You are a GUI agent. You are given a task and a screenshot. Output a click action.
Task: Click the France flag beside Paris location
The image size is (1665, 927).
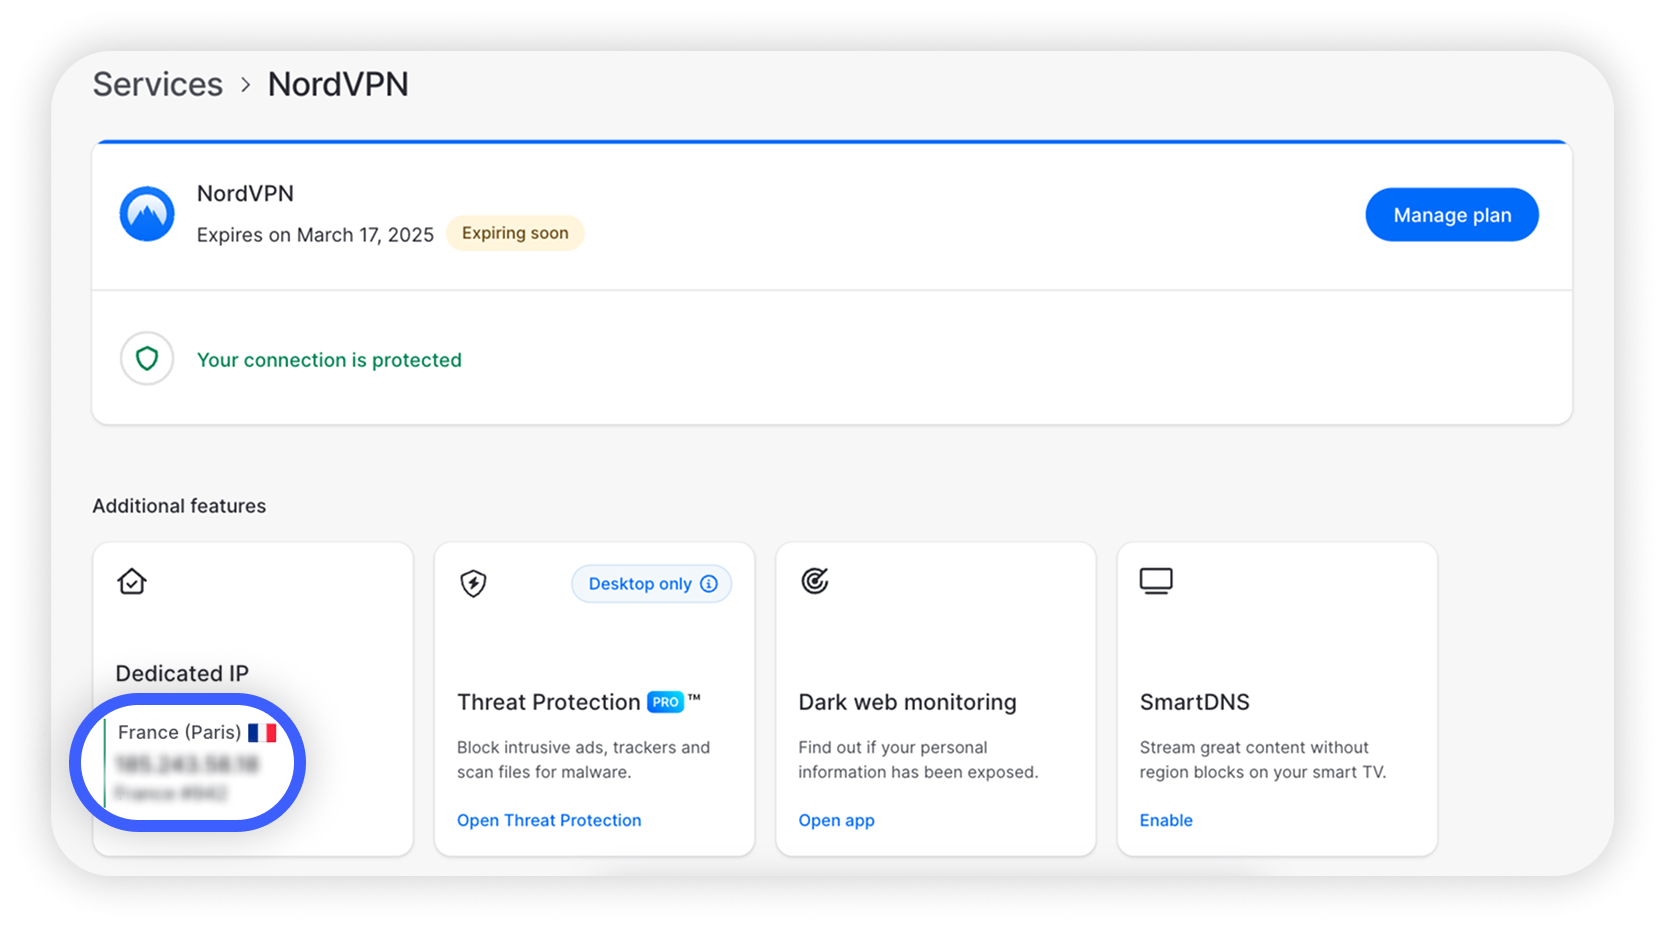264,732
